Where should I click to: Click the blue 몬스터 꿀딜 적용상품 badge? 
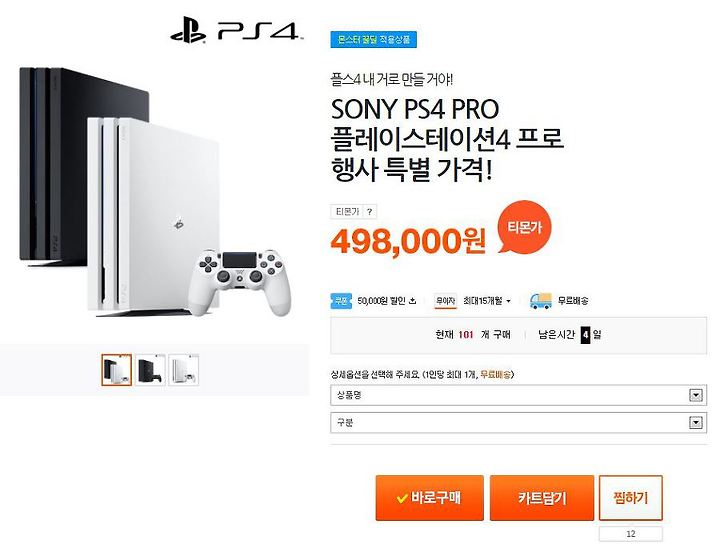coord(373,40)
